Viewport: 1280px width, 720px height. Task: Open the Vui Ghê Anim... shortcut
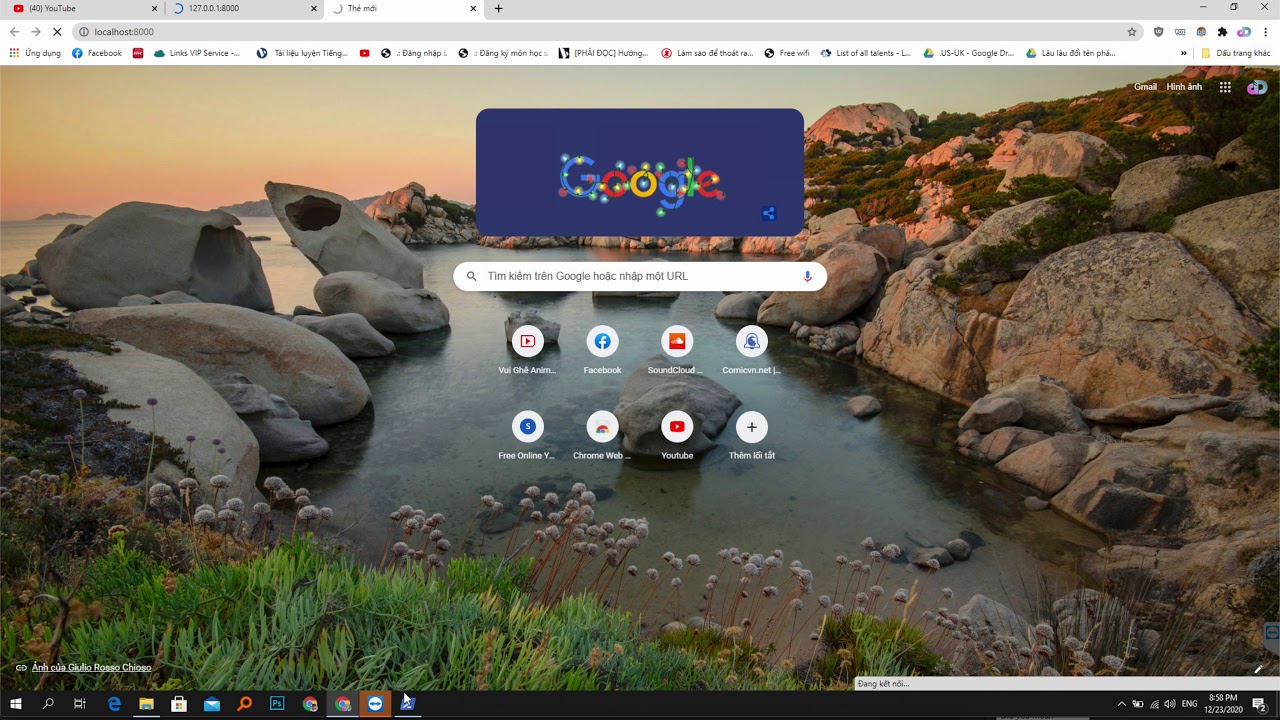pos(527,351)
